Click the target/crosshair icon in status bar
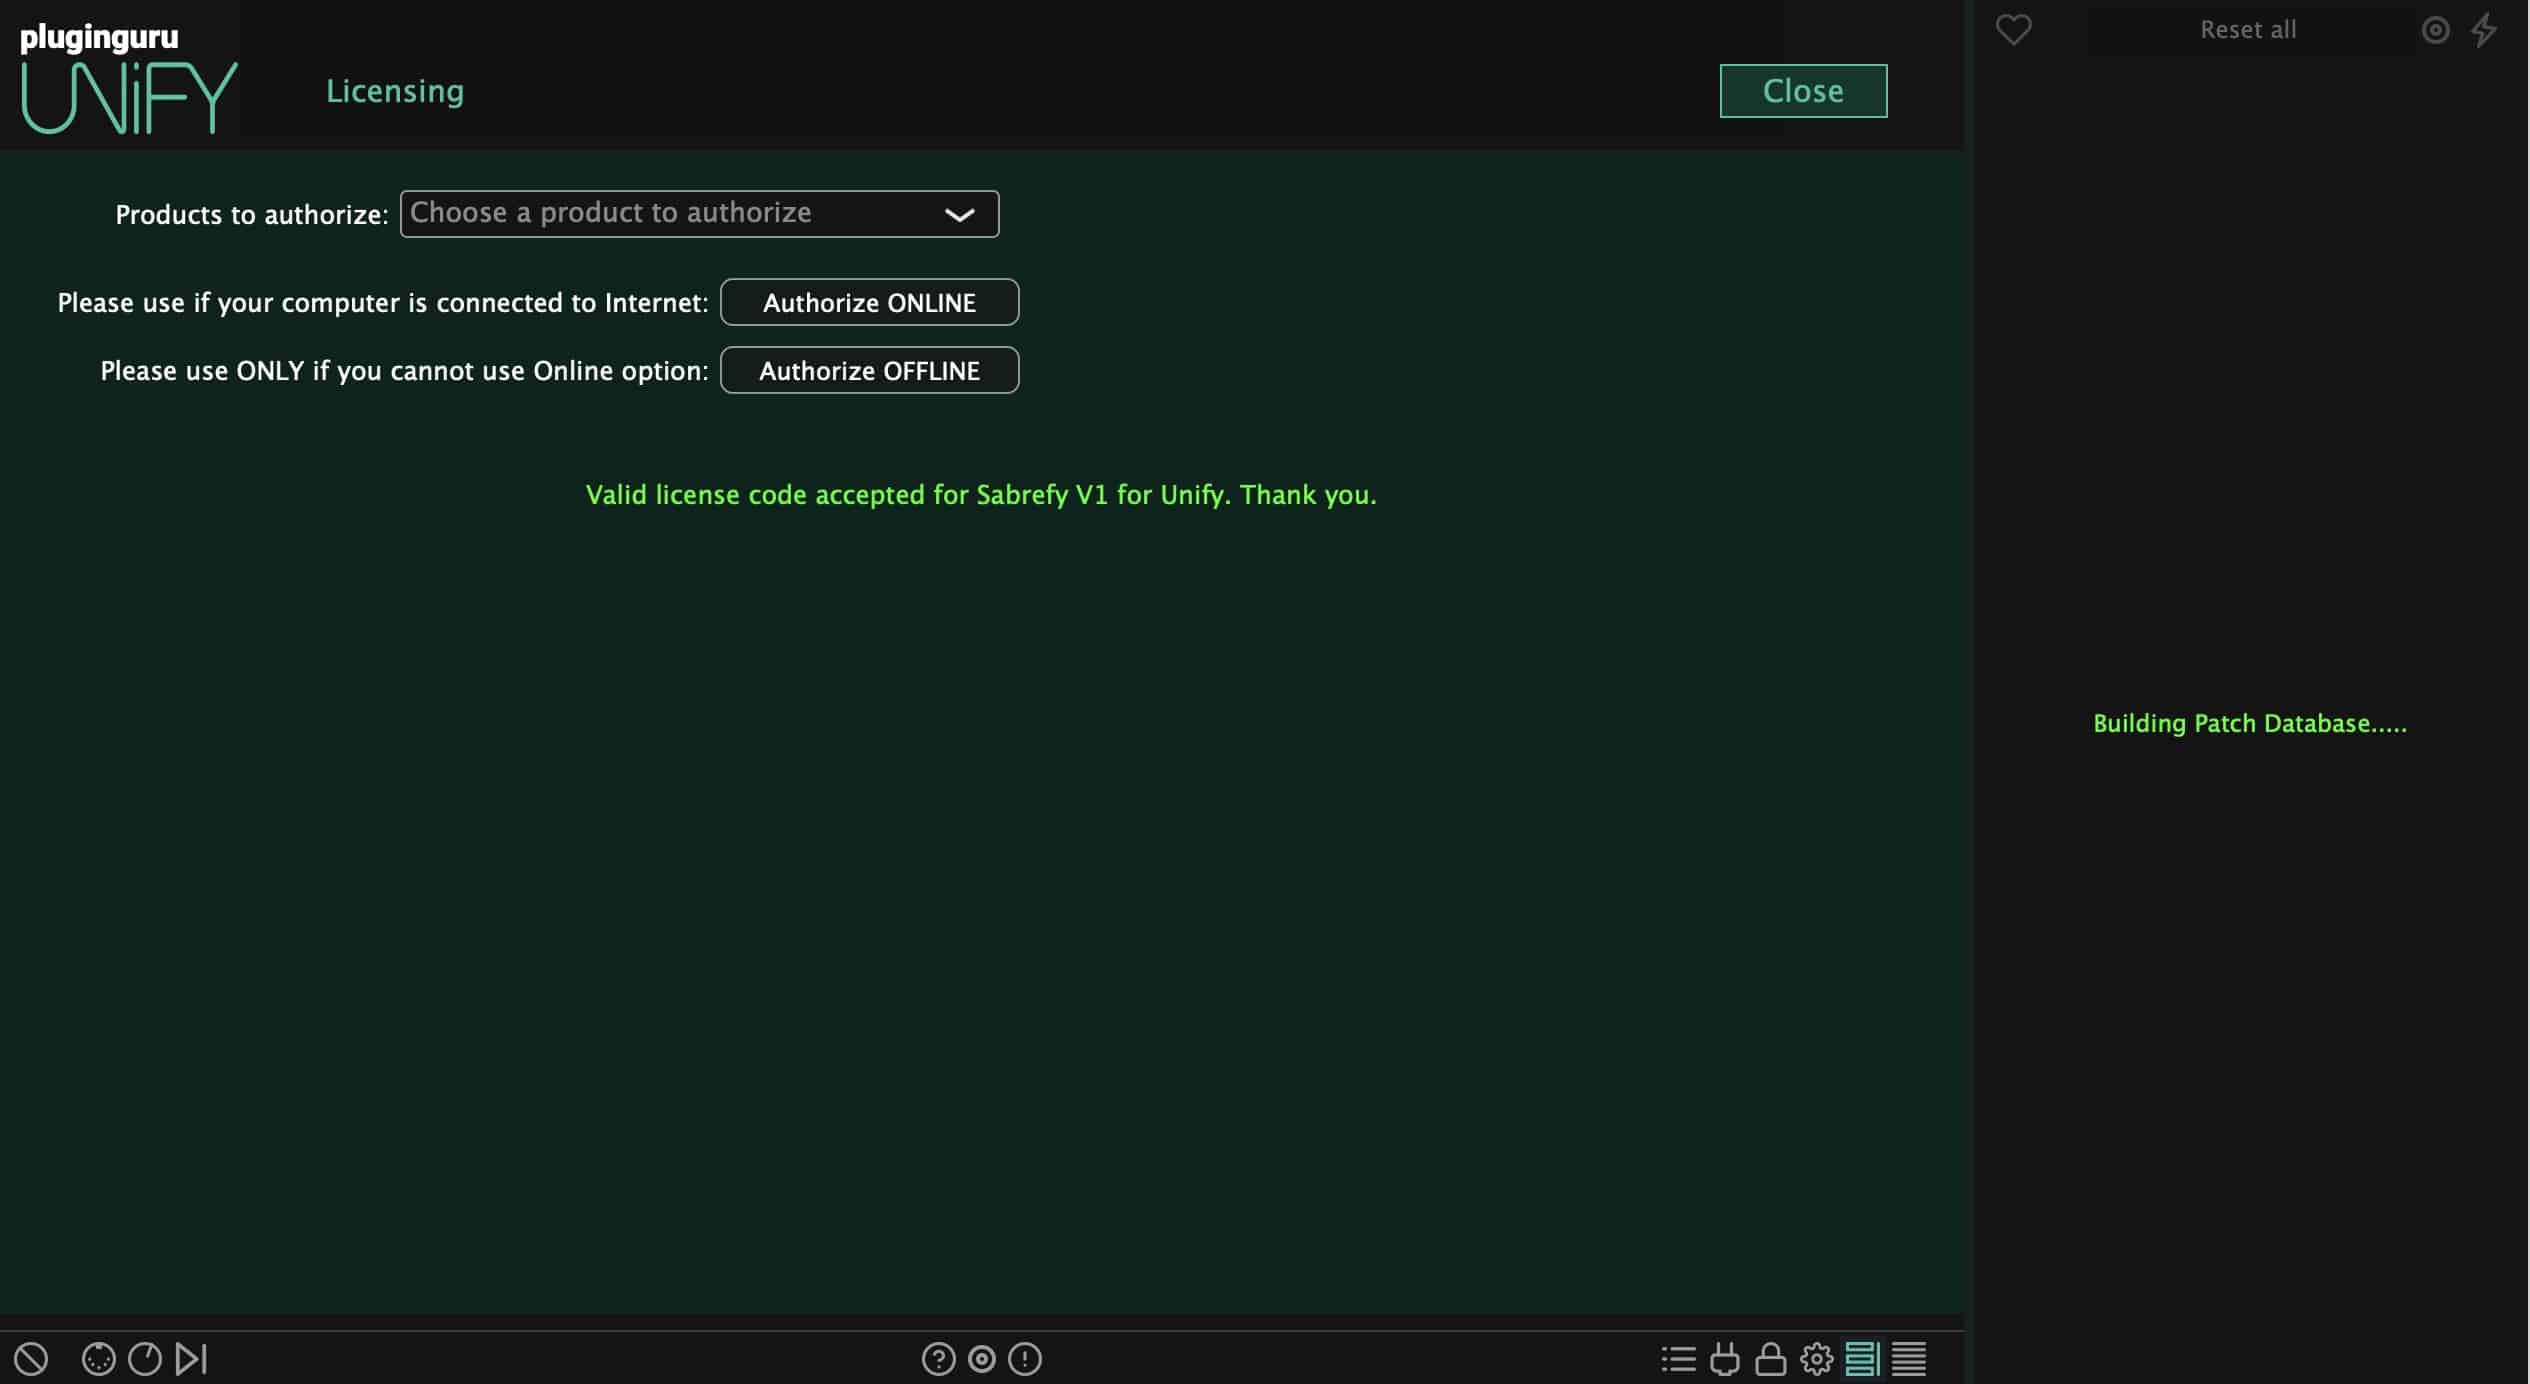 click(981, 1358)
